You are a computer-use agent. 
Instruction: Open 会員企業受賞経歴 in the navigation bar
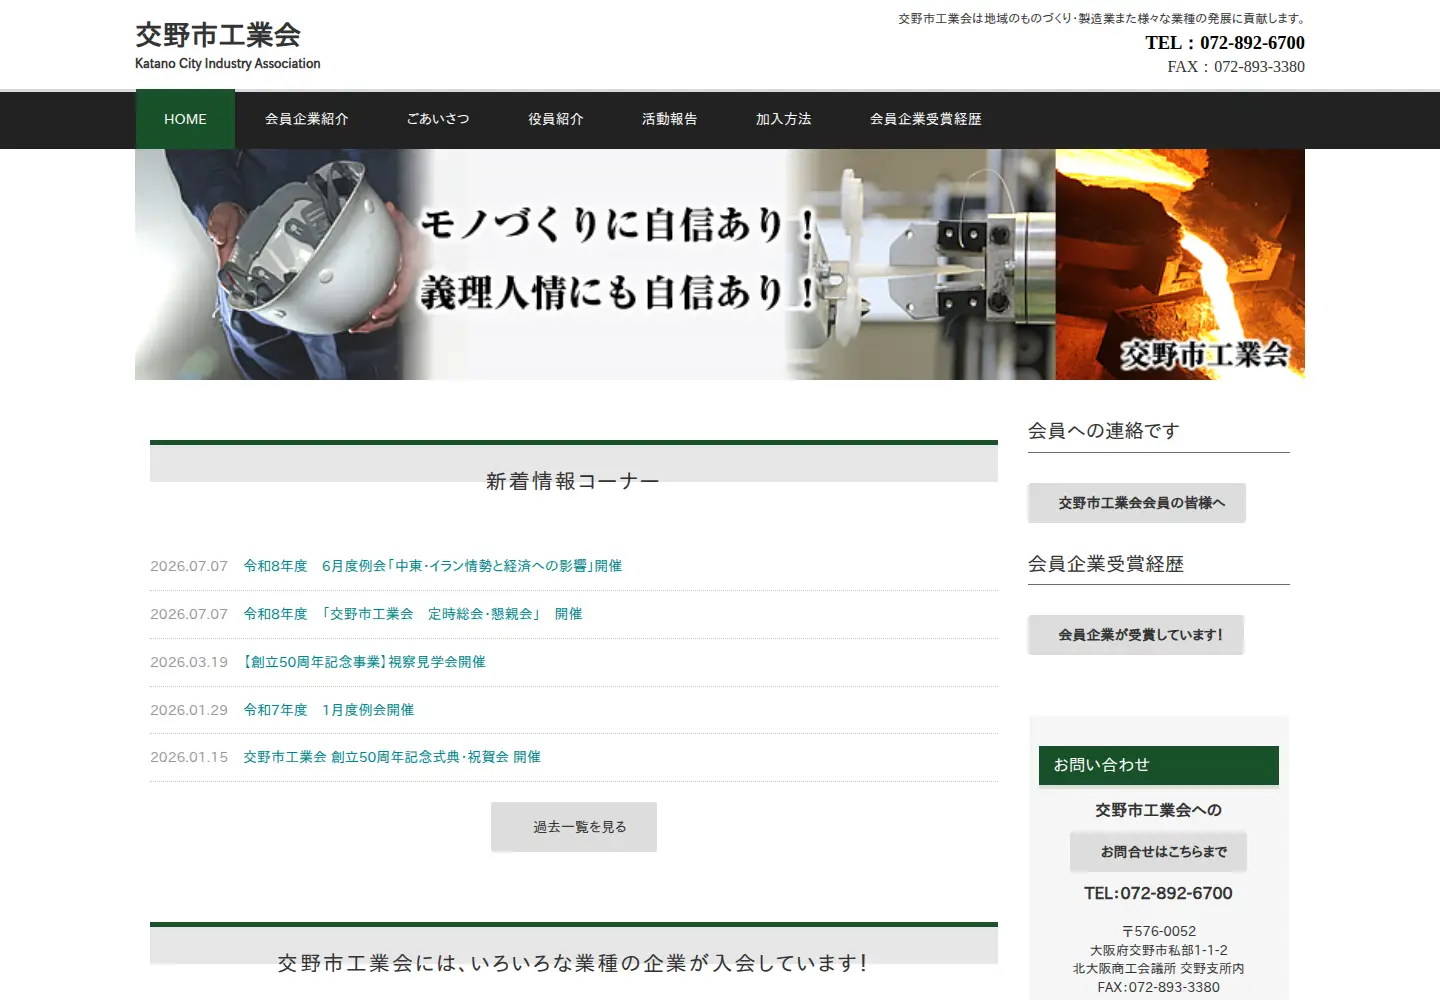pos(926,119)
